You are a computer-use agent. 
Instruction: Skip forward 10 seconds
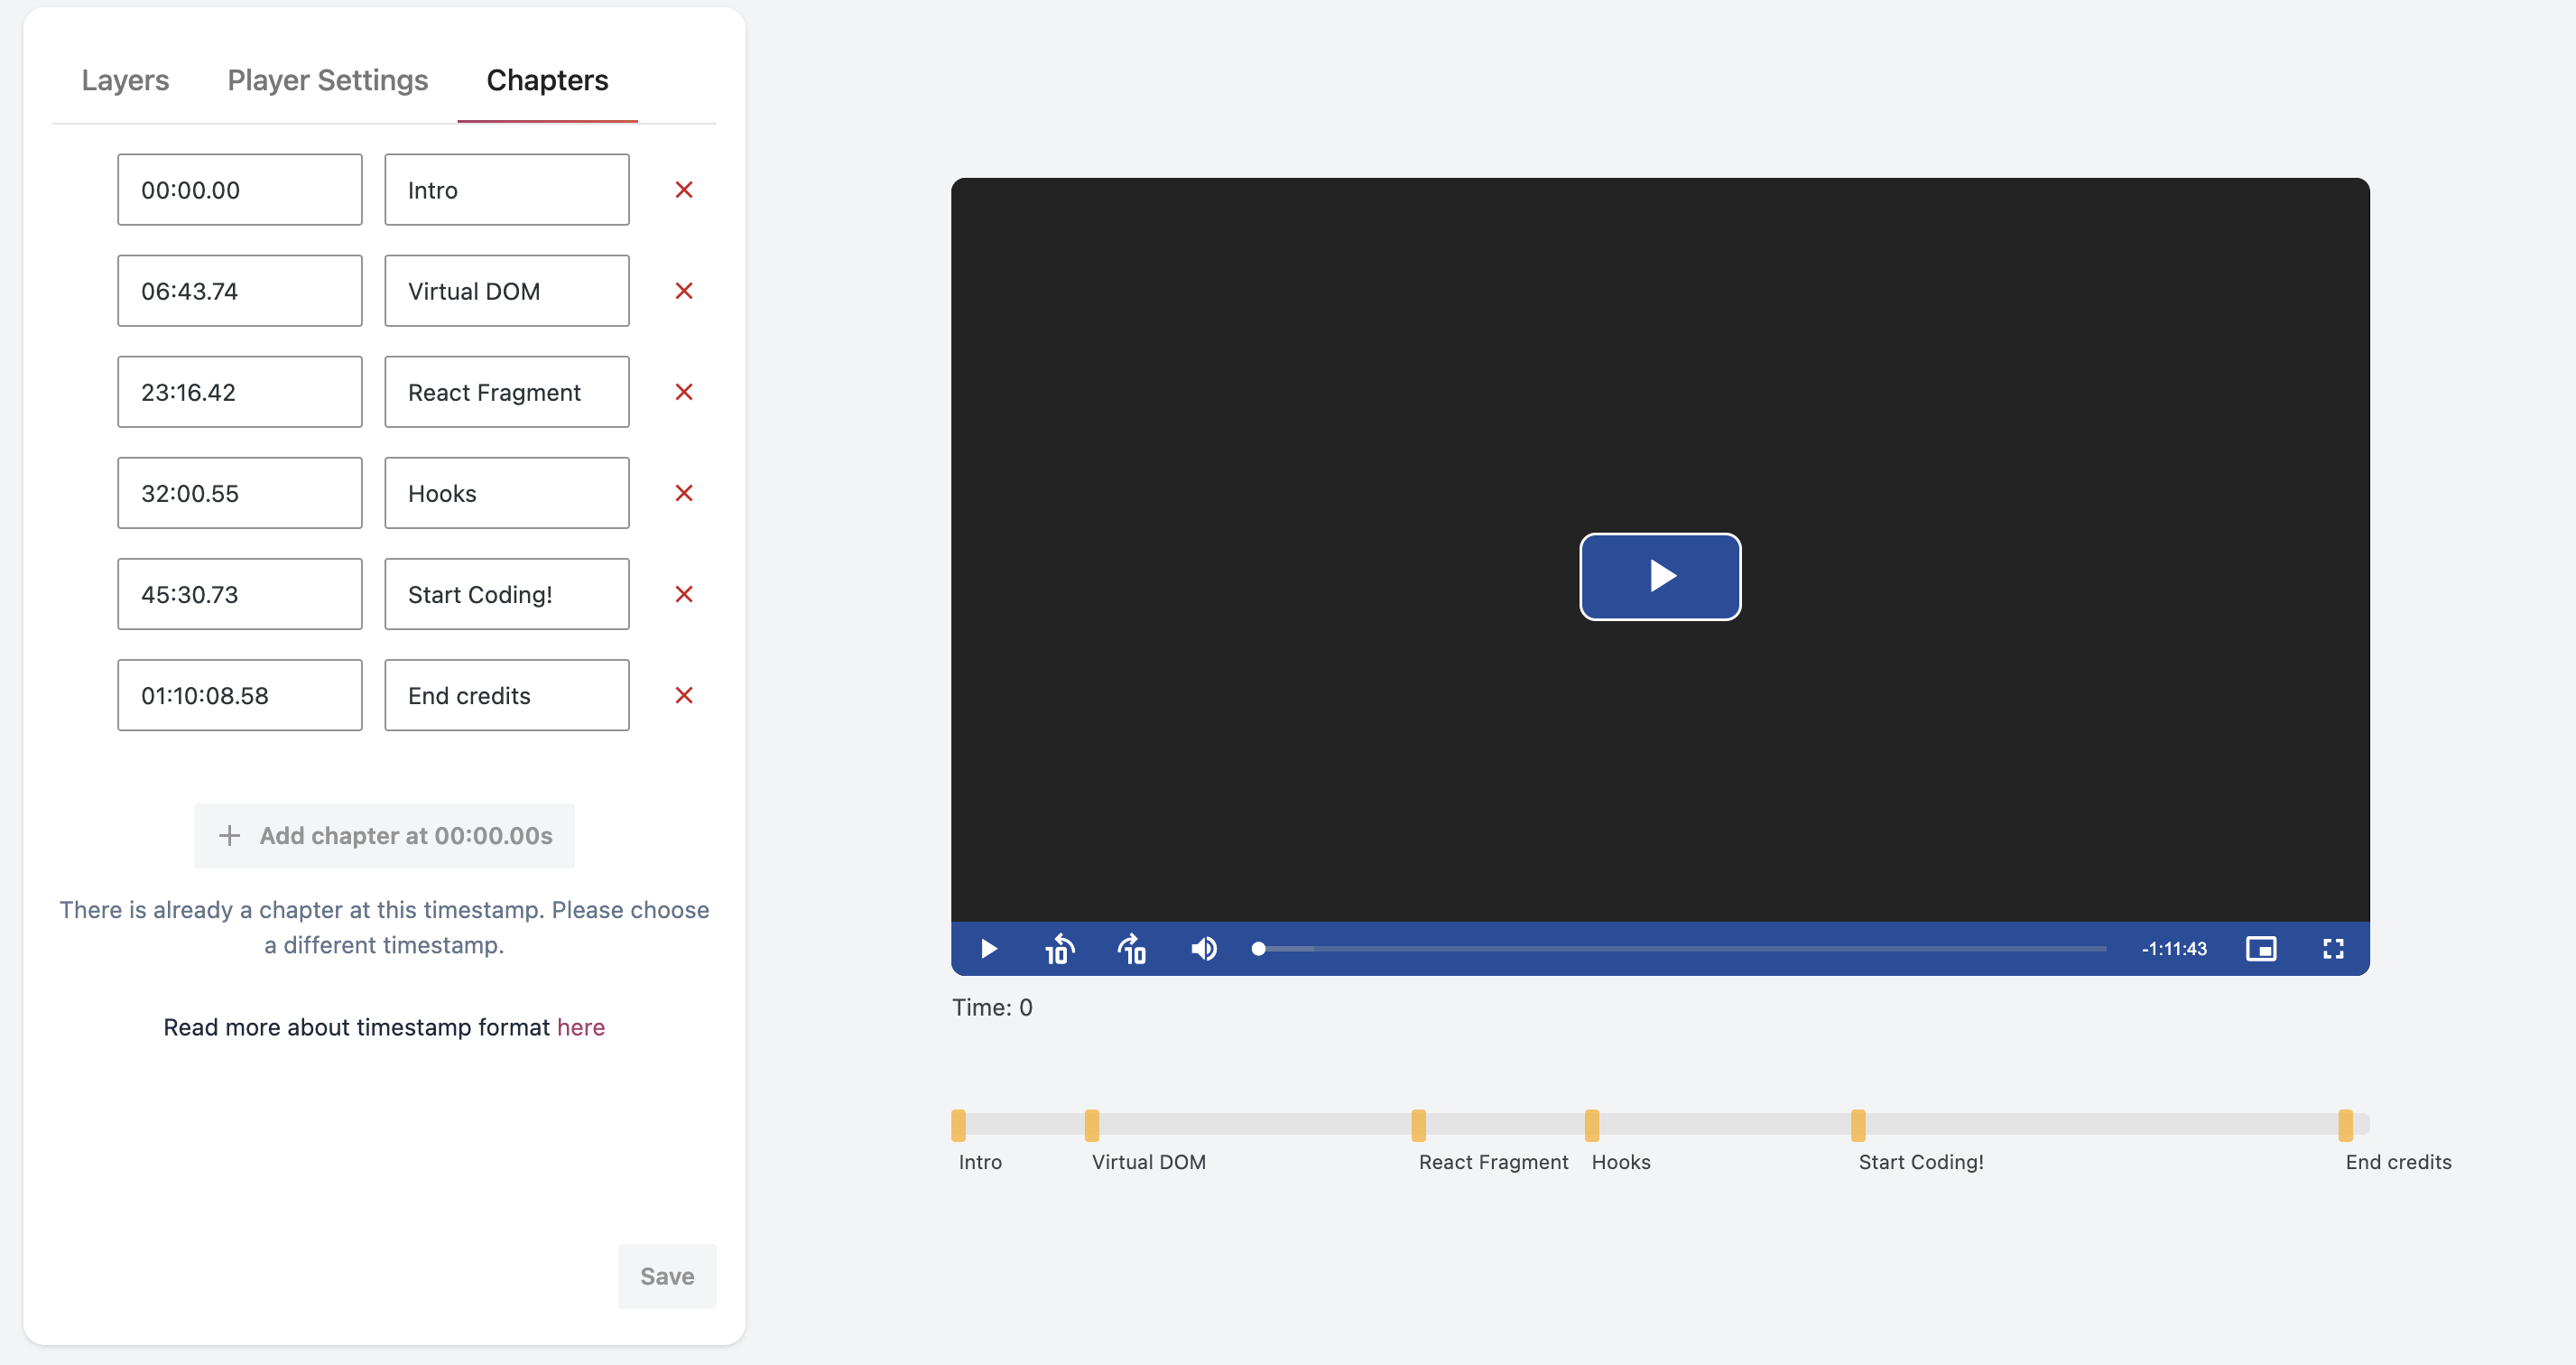(1131, 948)
